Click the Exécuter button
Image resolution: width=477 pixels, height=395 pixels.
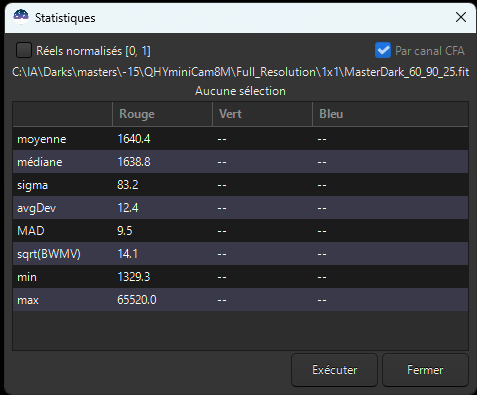point(334,370)
